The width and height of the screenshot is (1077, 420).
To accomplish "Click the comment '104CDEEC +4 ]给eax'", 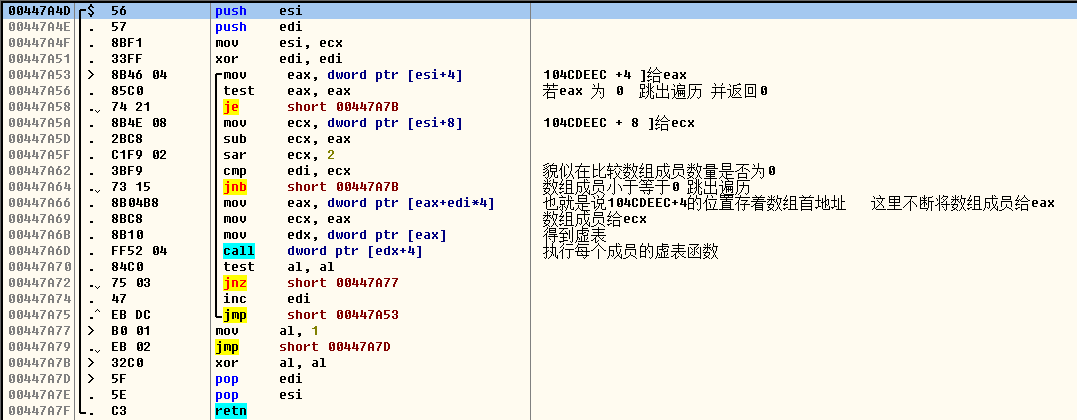I will [614, 75].
